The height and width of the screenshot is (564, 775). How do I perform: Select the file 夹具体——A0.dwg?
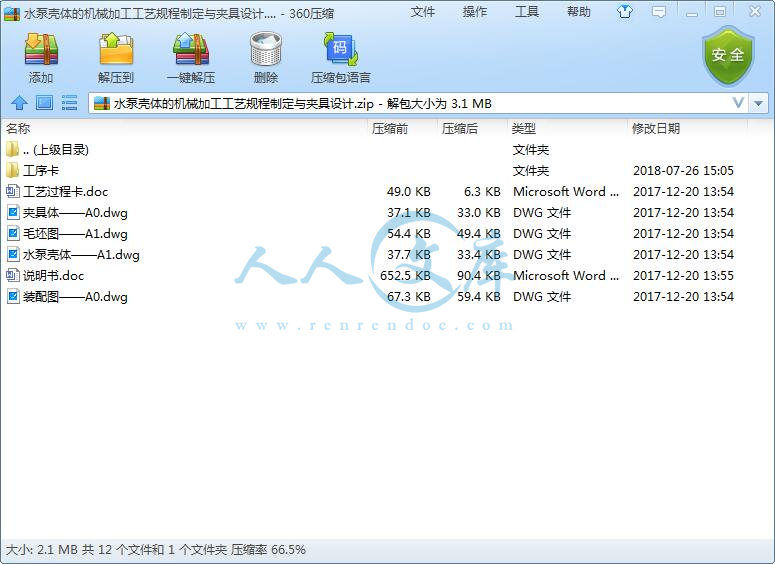75,213
